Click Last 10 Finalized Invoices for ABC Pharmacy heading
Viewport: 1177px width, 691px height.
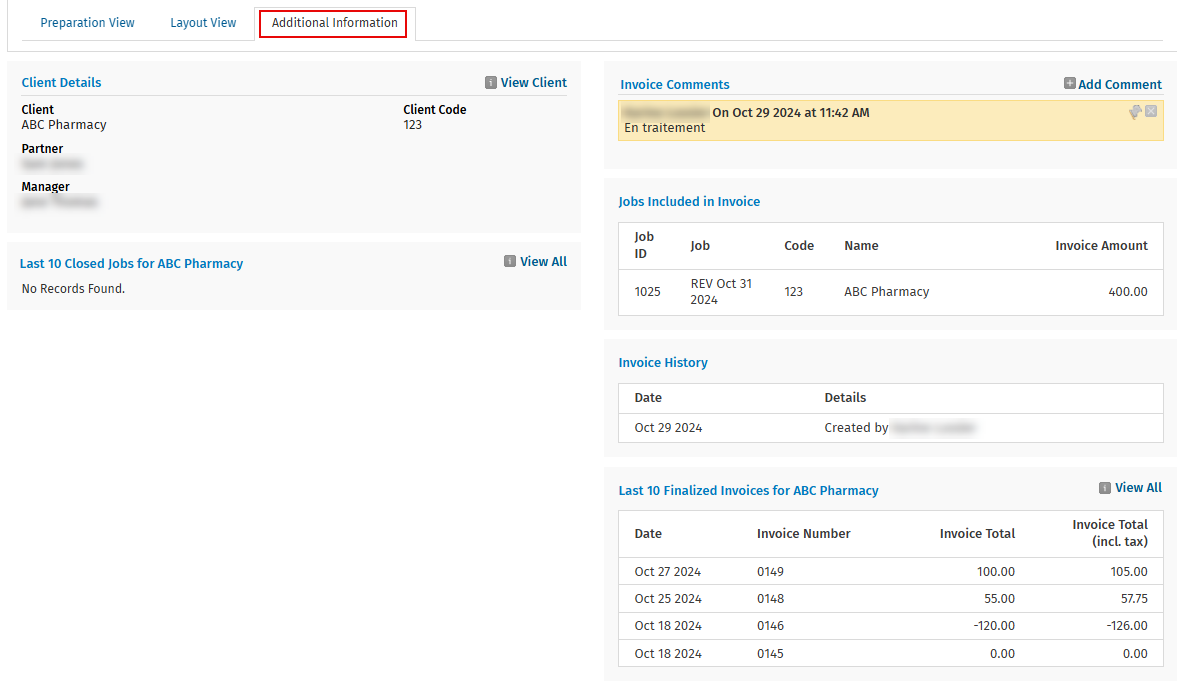coord(748,491)
